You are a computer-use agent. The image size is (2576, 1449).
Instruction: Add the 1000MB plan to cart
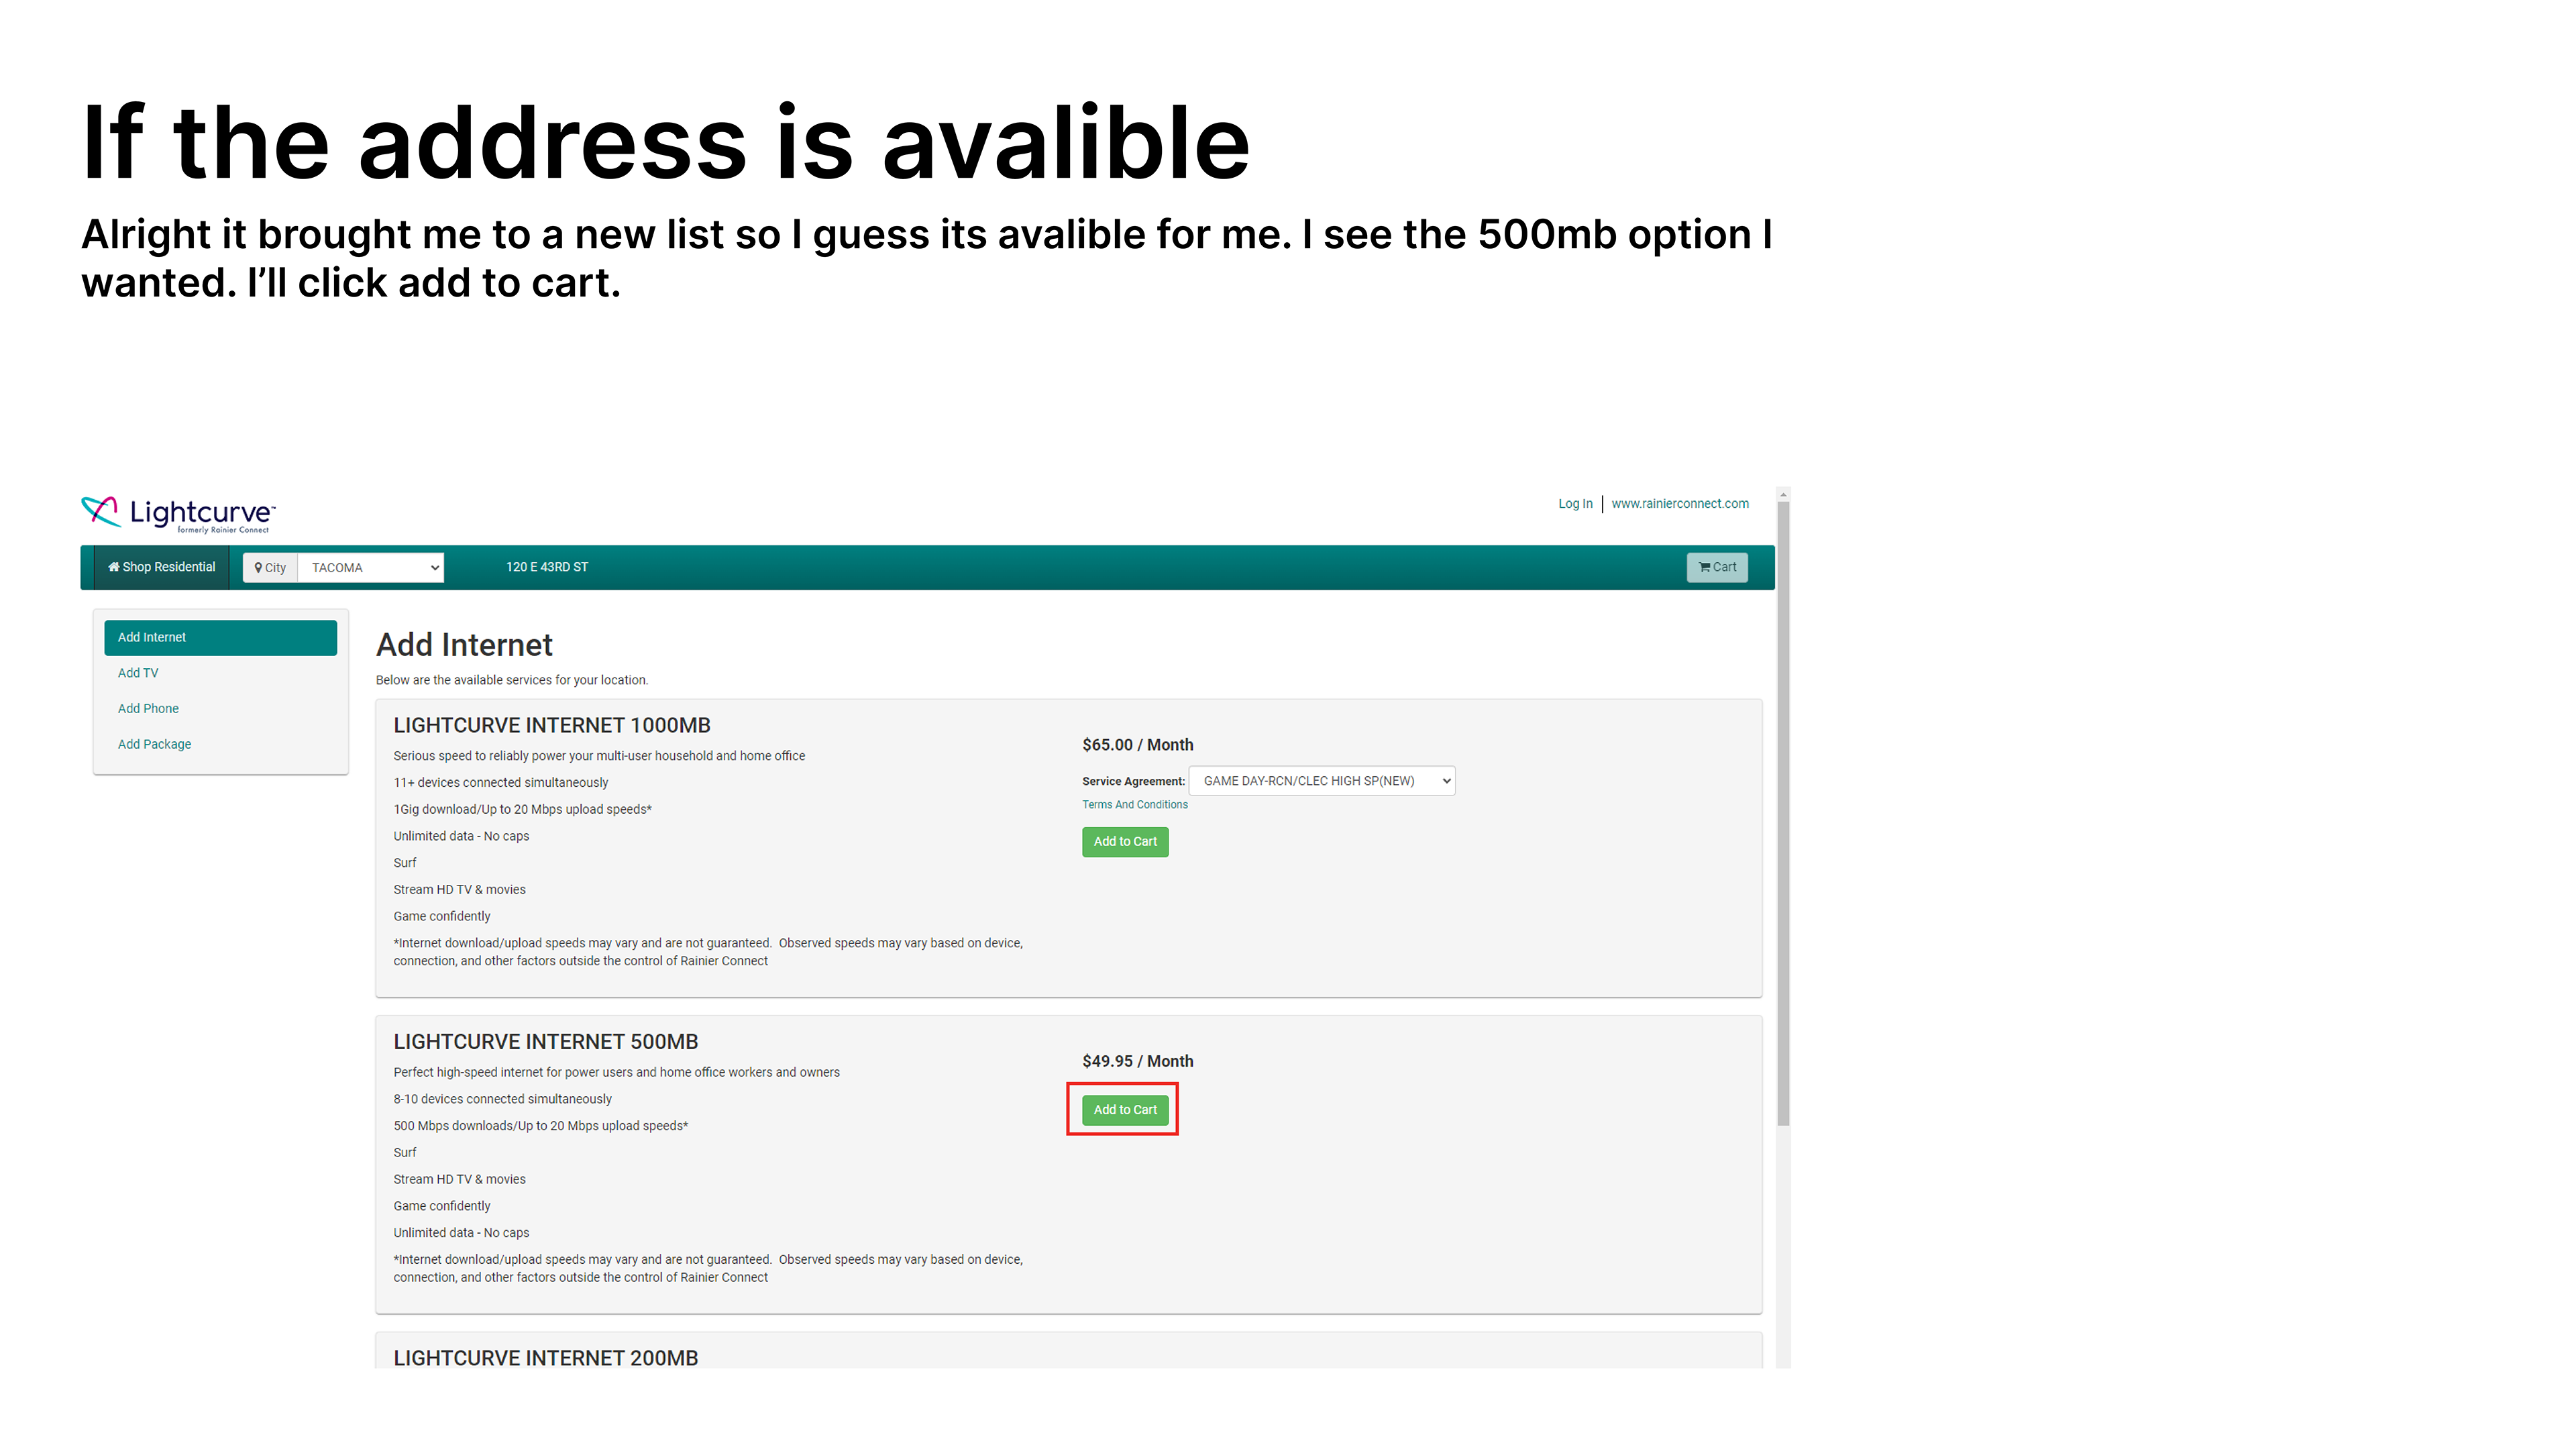pyautogui.click(x=1125, y=842)
